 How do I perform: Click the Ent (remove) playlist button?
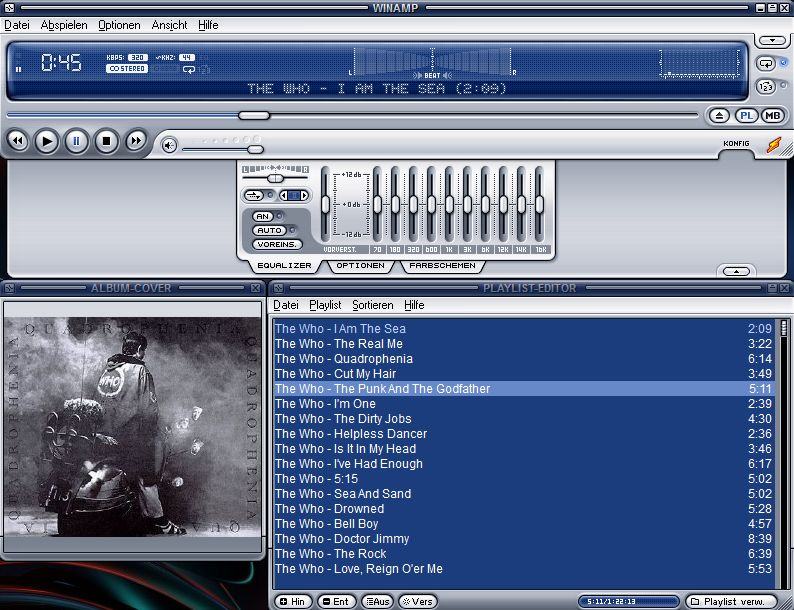[336, 601]
